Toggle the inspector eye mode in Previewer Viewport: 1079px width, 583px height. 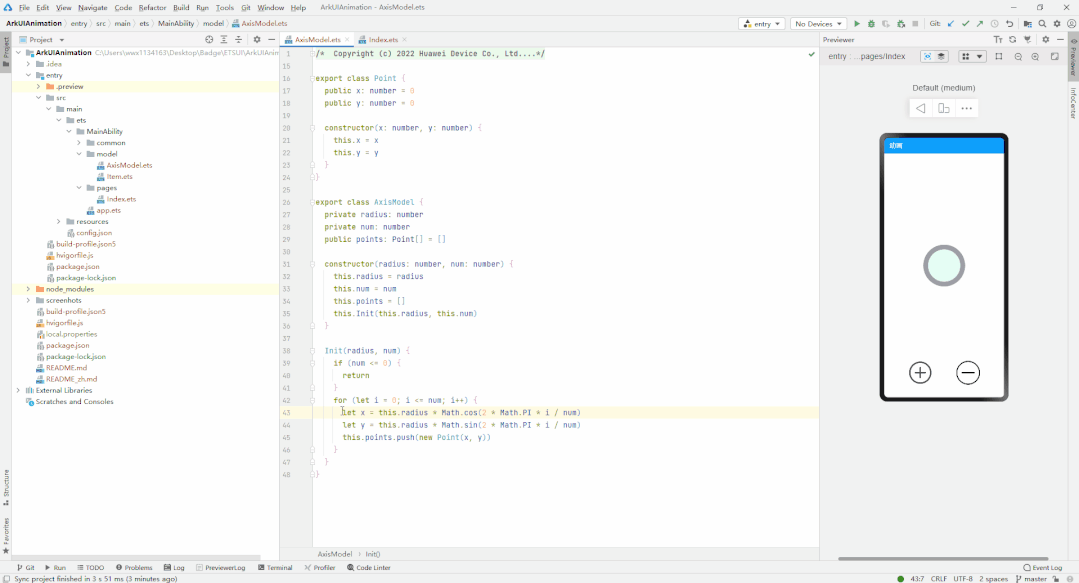928,56
